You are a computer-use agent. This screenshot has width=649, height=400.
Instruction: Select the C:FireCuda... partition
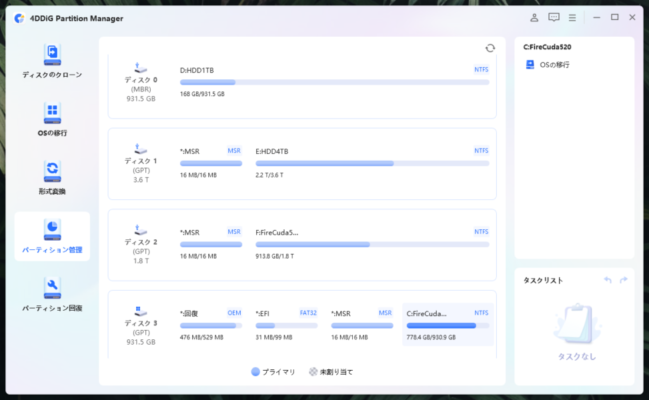coord(448,325)
